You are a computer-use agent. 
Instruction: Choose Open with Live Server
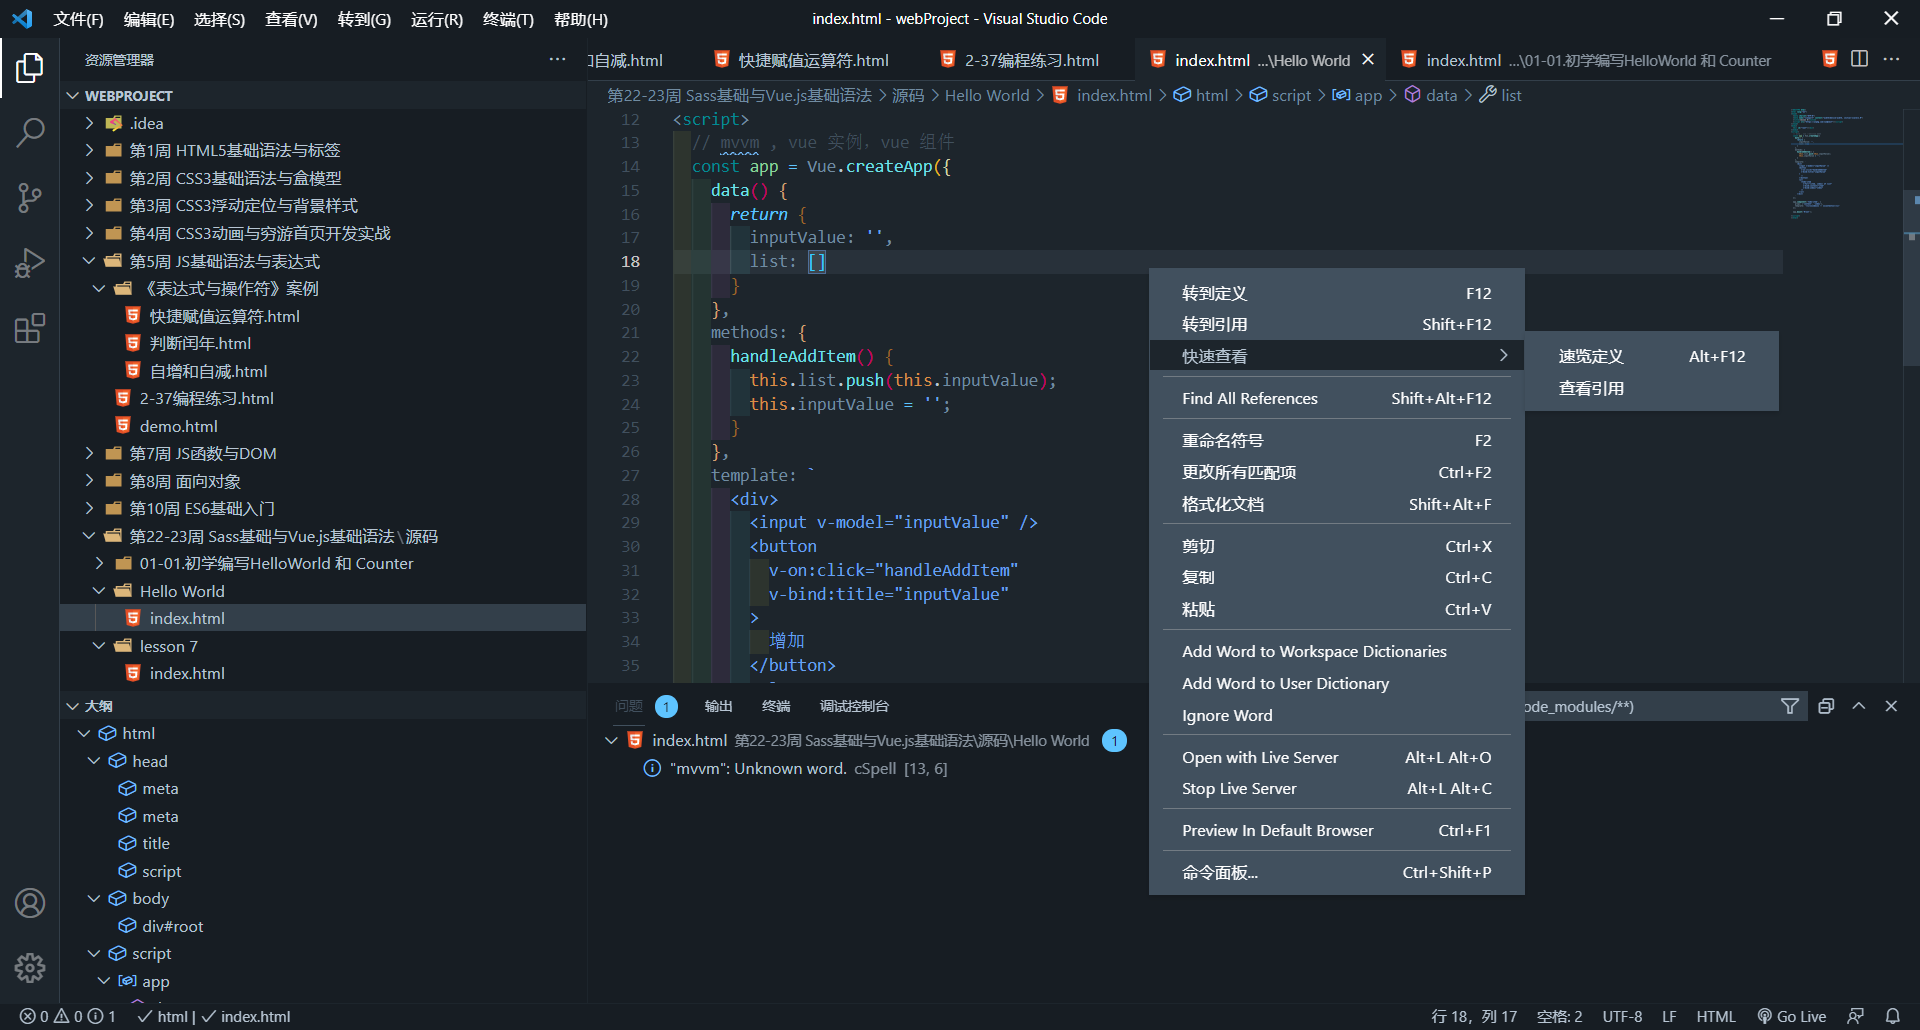(1336, 757)
